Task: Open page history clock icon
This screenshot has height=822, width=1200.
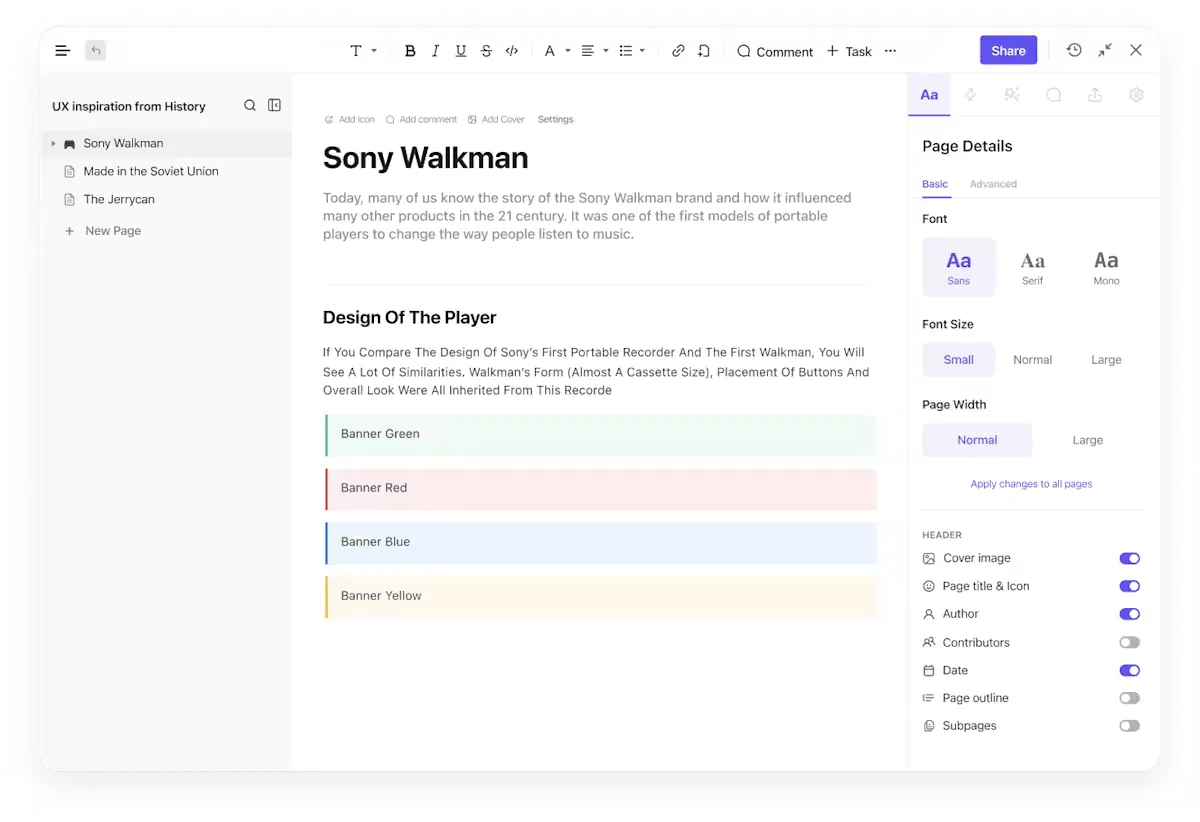Action: point(1074,50)
